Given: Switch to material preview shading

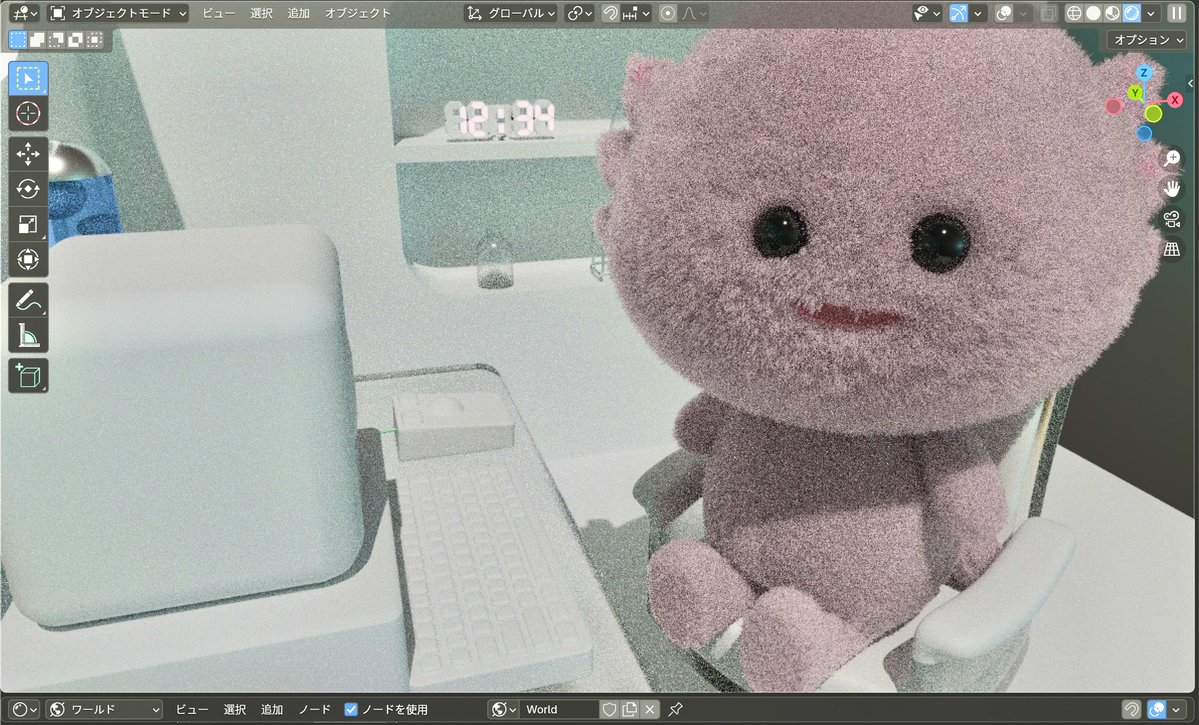Looking at the screenshot, I should point(1113,13).
